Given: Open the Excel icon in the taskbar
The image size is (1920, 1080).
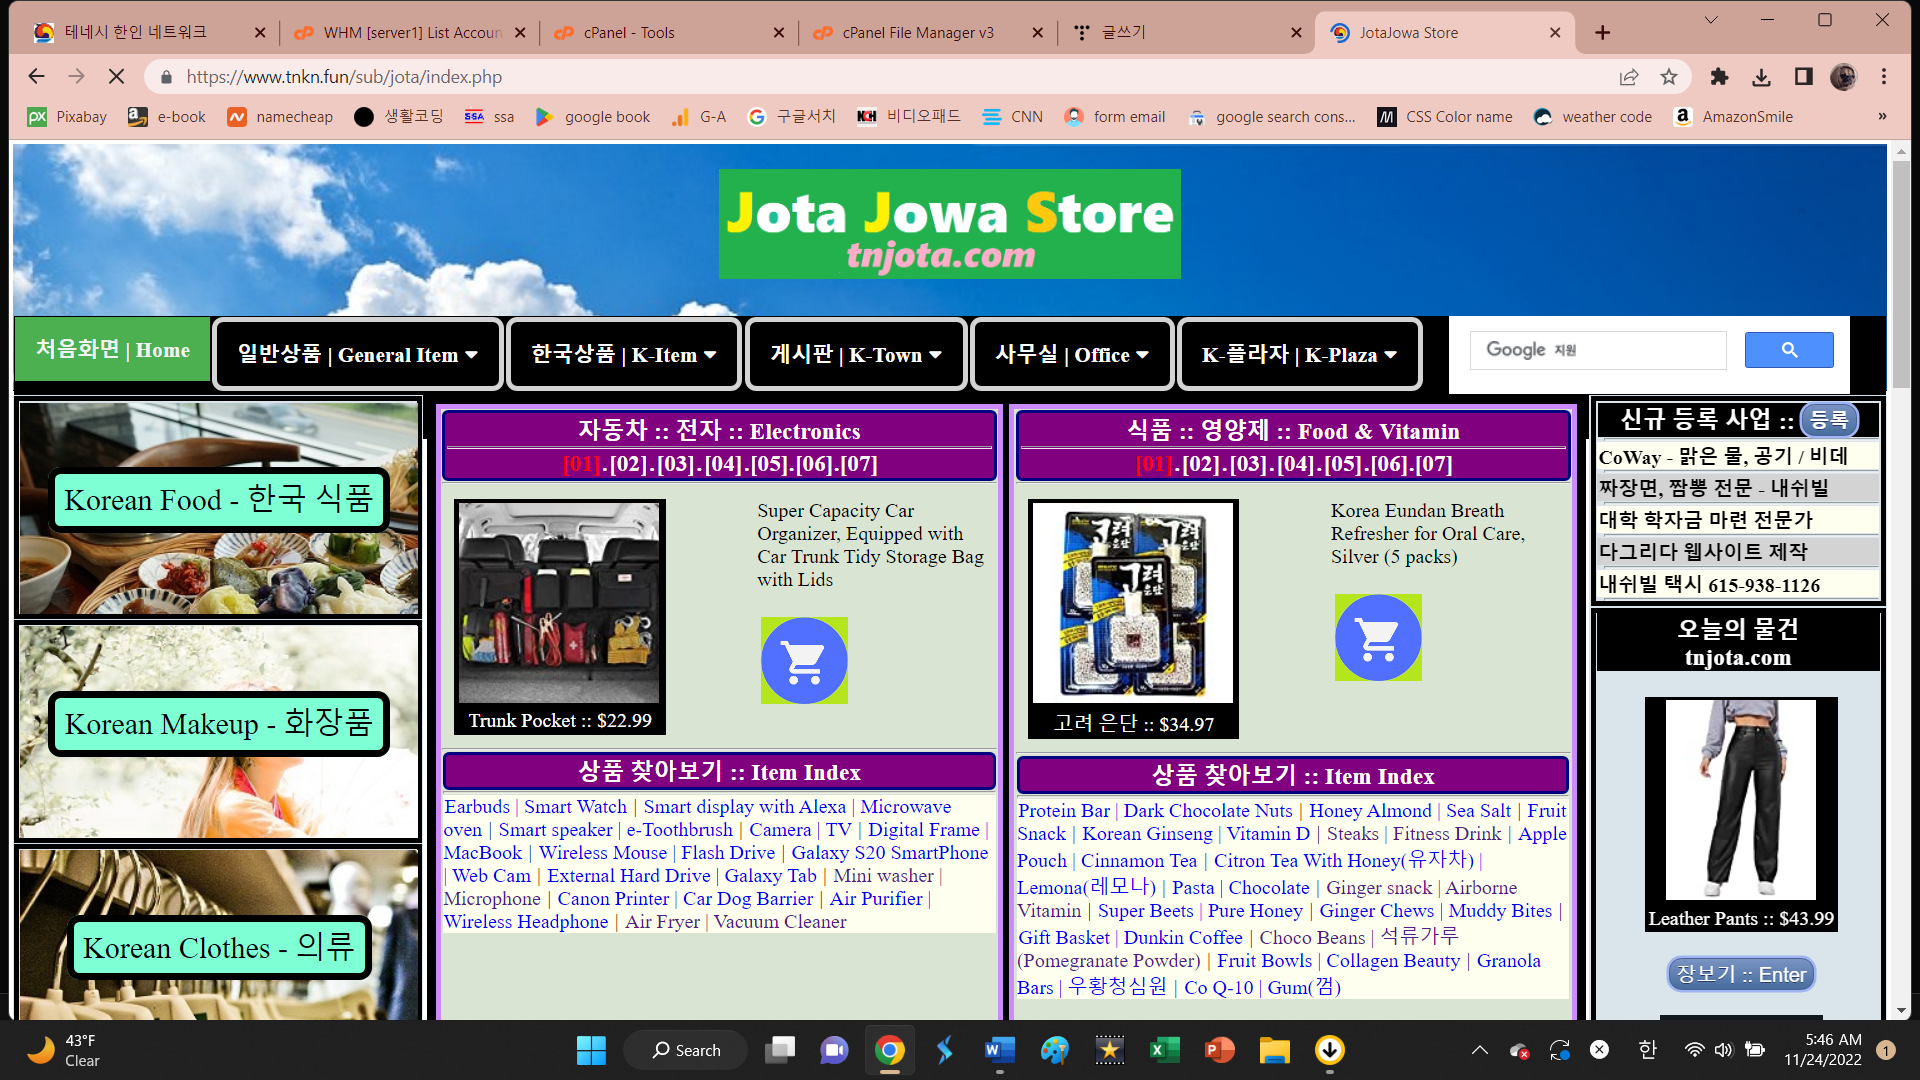Looking at the screenshot, I should click(1163, 1050).
